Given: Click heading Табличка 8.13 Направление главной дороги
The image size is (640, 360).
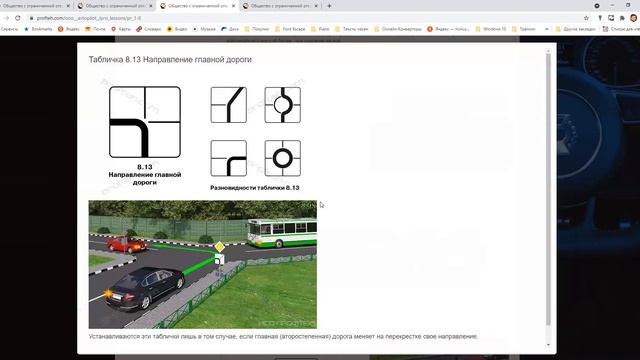Looking at the screenshot, I should click(170, 60).
